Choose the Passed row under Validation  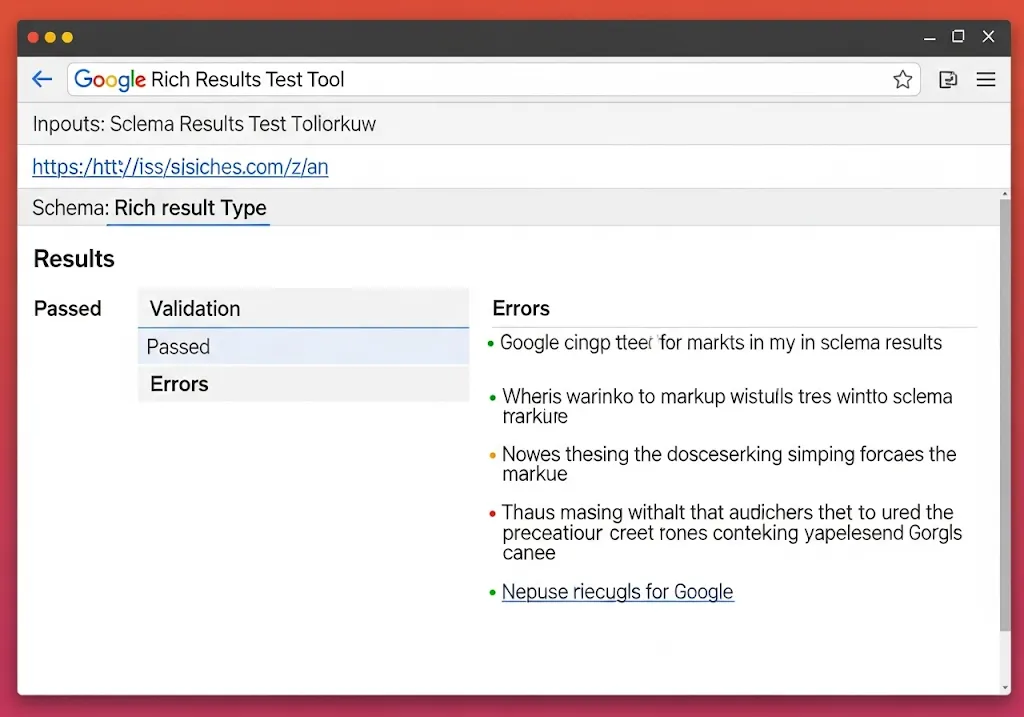(x=303, y=346)
